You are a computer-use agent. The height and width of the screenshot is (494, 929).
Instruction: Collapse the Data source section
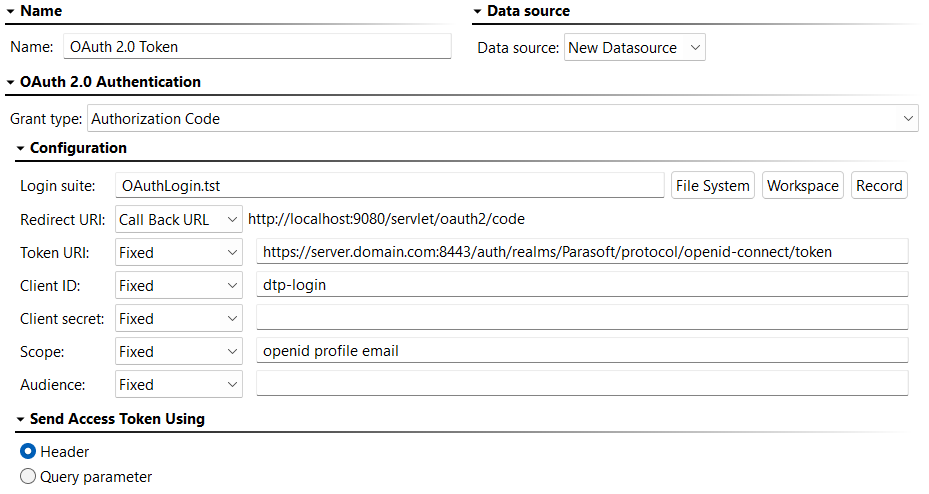click(x=477, y=11)
